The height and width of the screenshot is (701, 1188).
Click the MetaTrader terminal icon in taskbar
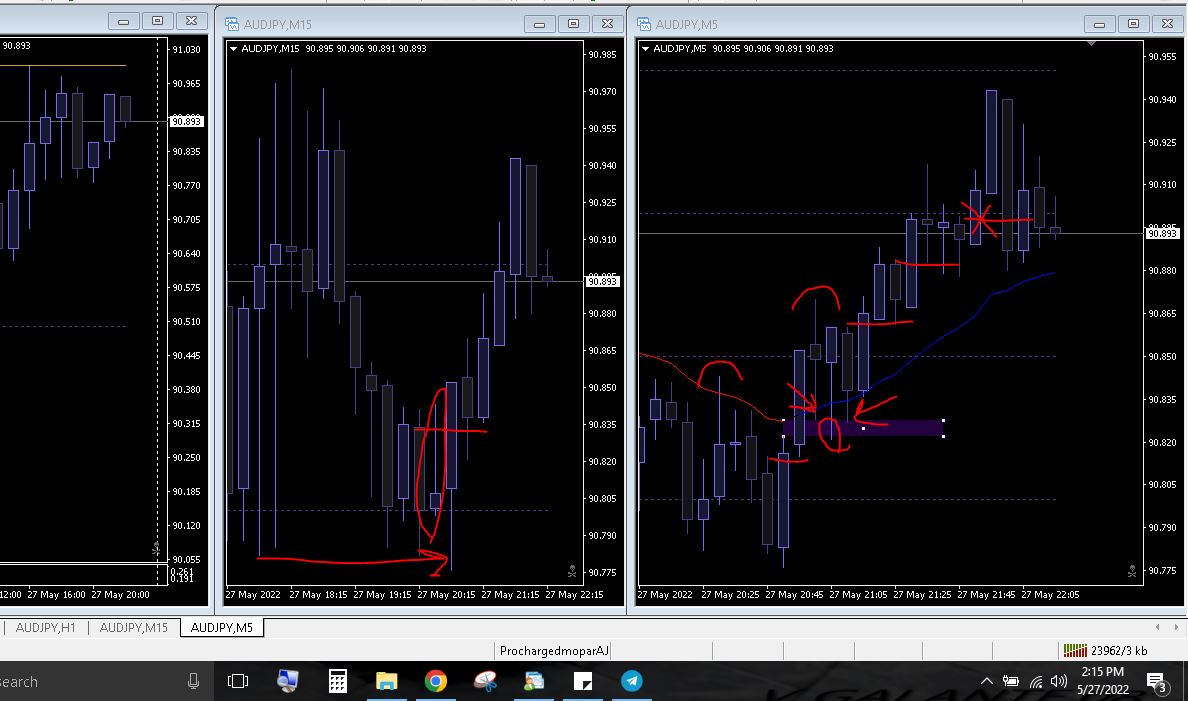(534, 681)
